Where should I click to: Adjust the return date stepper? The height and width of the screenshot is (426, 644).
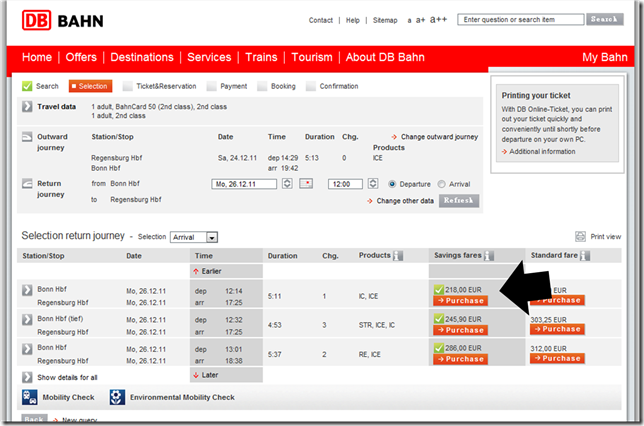[287, 183]
